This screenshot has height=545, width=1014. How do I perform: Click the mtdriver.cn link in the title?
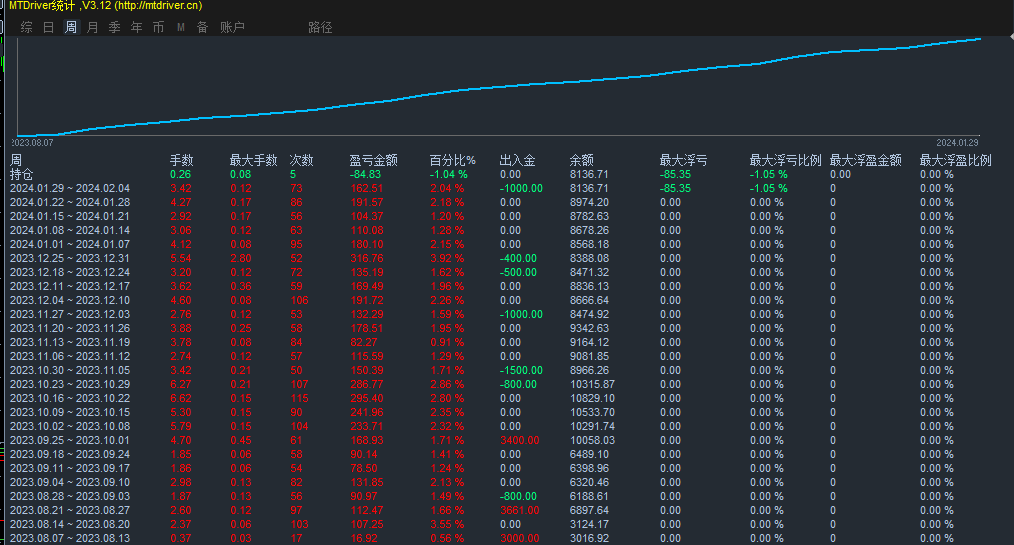158,6
